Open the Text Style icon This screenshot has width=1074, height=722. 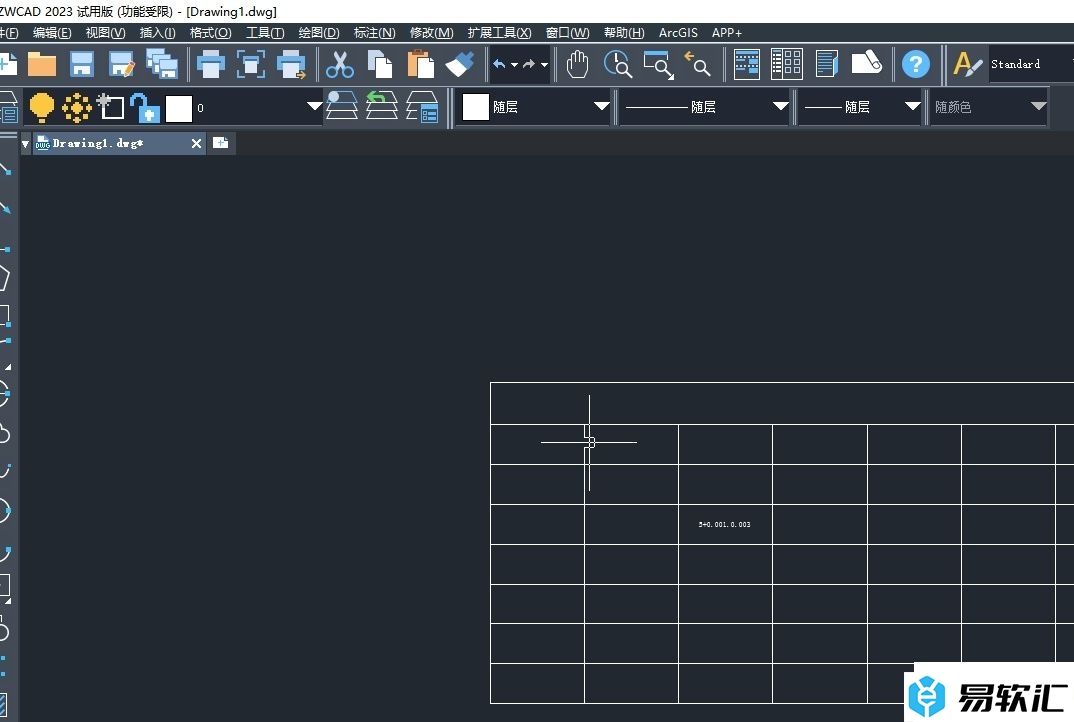point(968,64)
